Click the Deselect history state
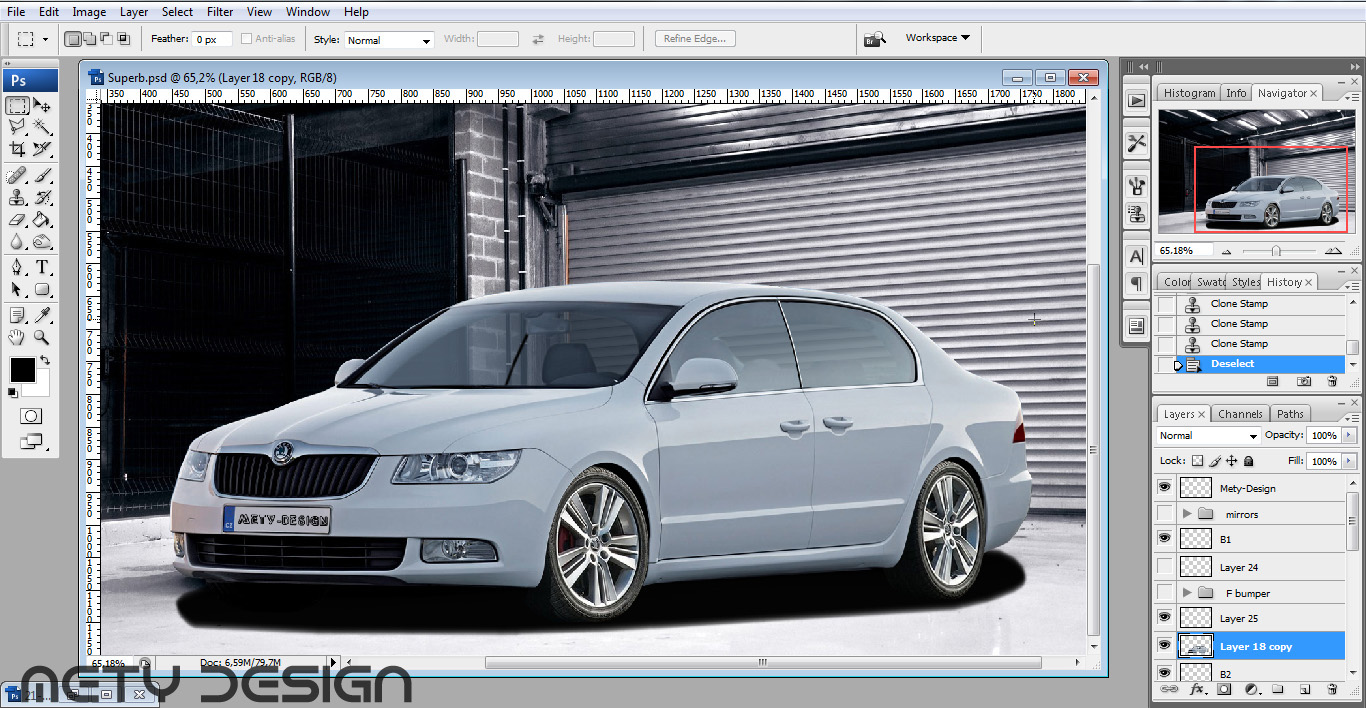This screenshot has width=1366, height=708. pos(1250,364)
